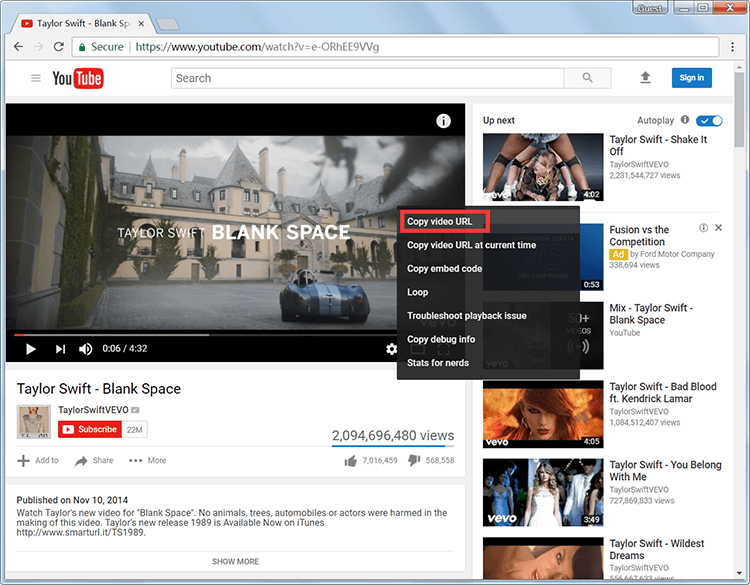The image size is (750, 585).
Task: Choose Troubleshoot playback issue
Action: [488, 316]
